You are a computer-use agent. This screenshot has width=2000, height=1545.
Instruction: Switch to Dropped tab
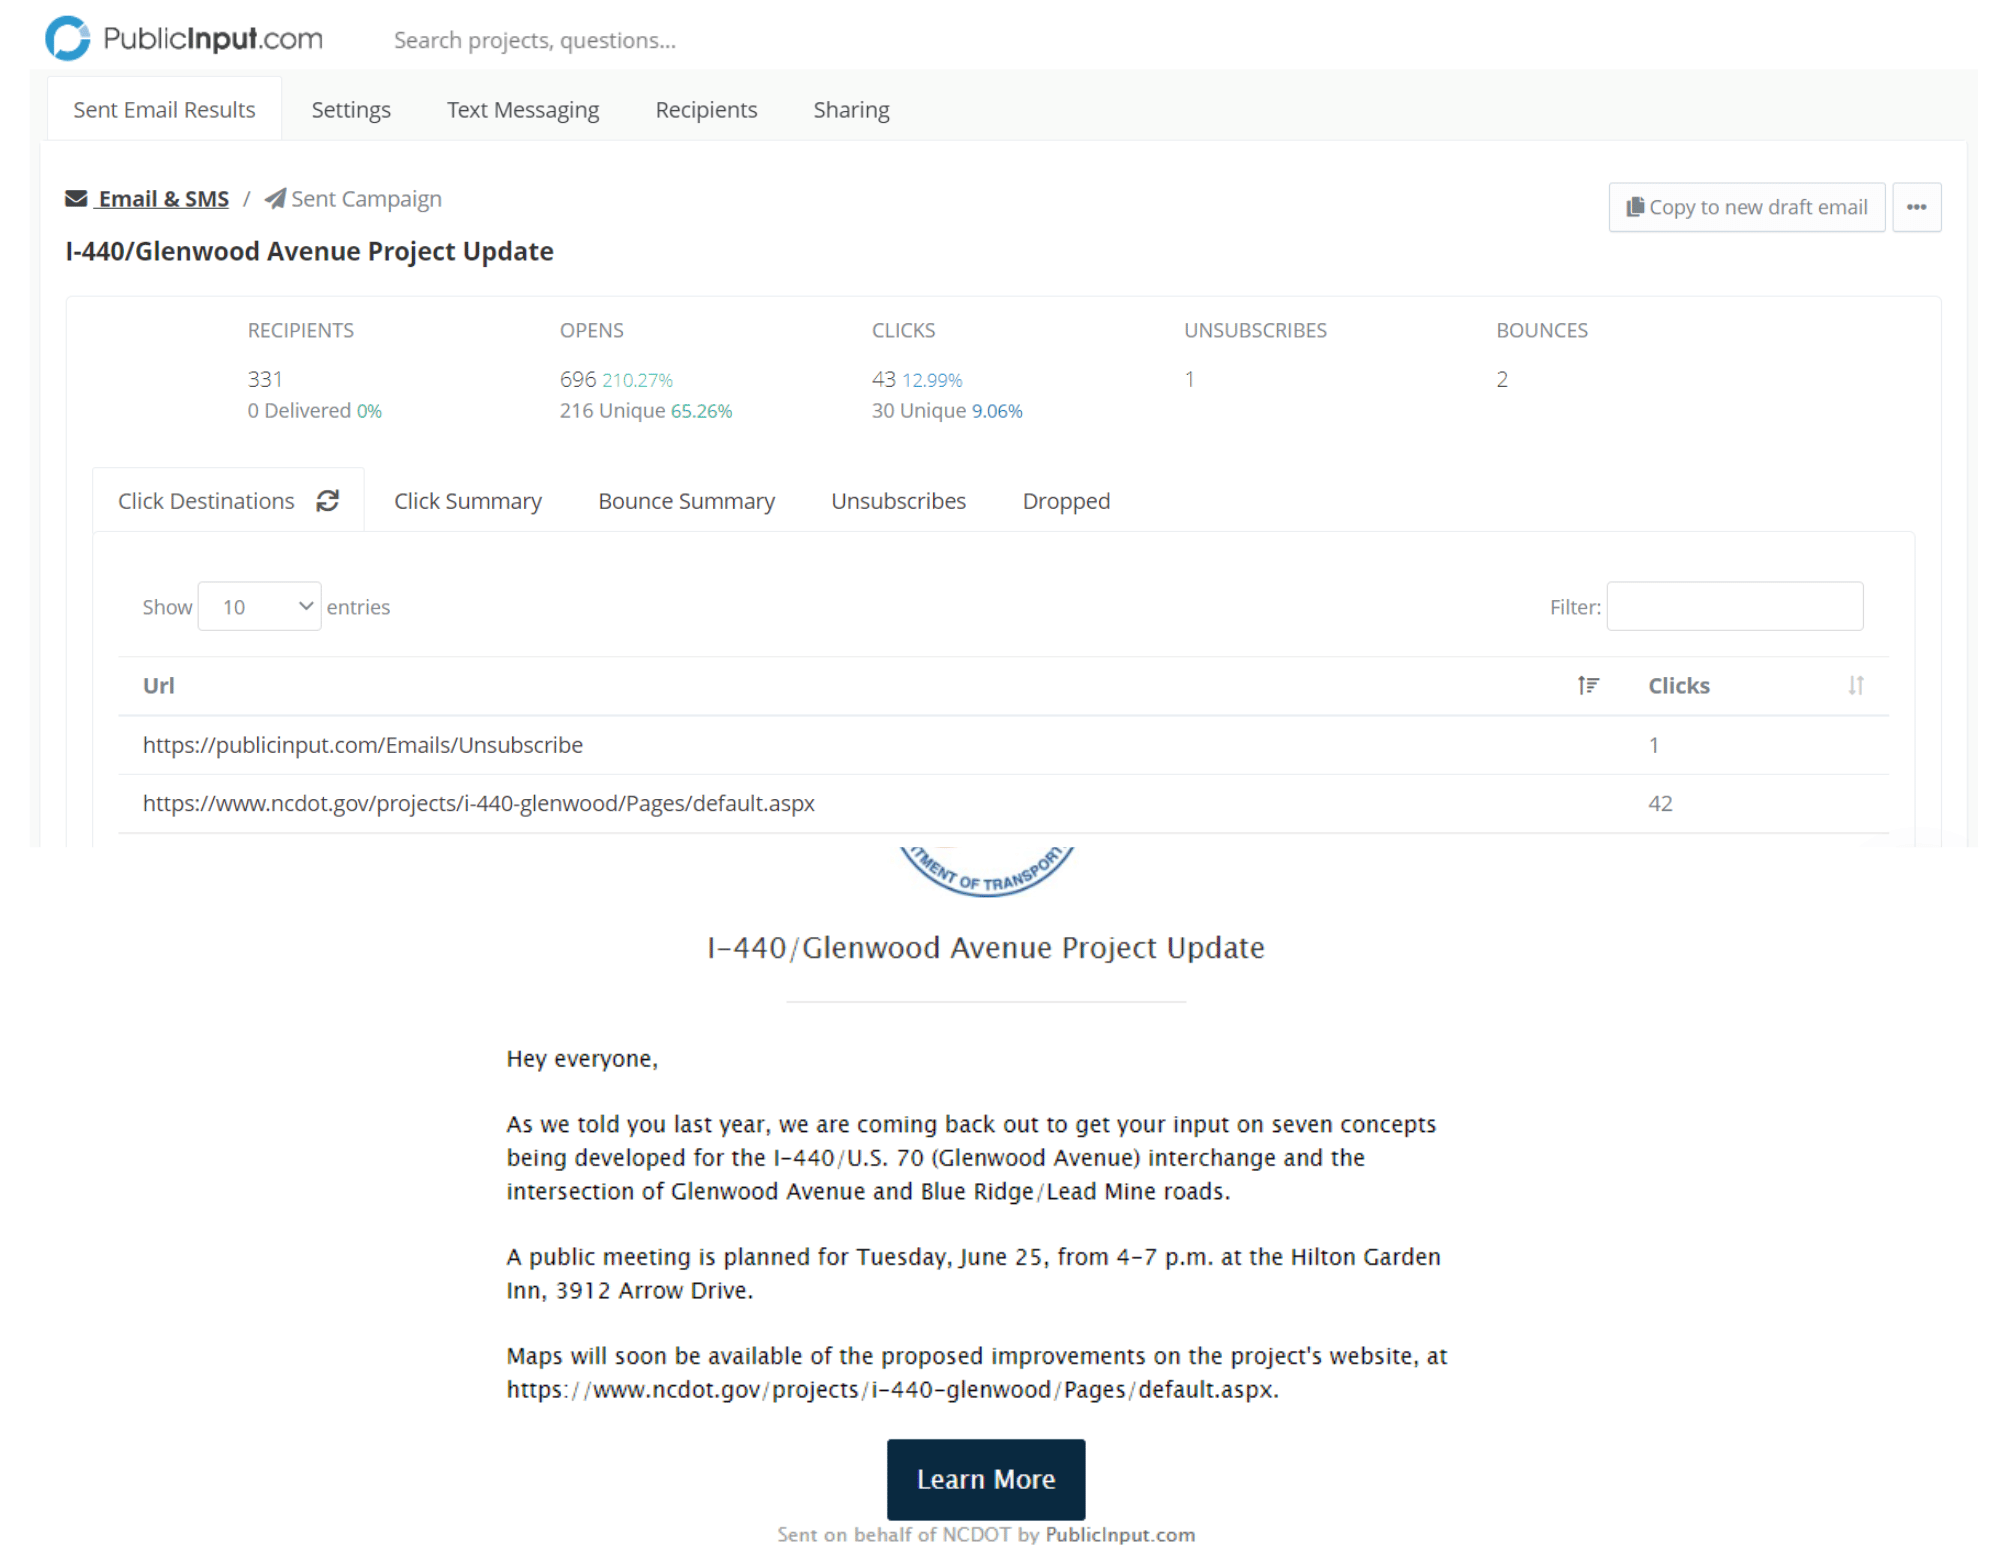(1066, 500)
